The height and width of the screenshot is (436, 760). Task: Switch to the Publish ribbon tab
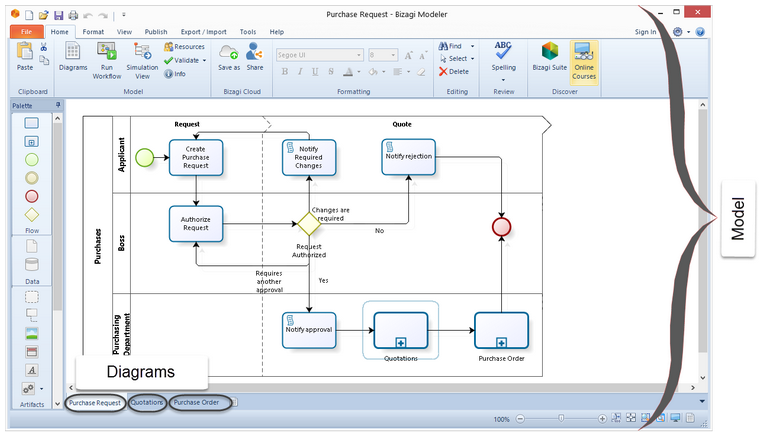coord(156,31)
